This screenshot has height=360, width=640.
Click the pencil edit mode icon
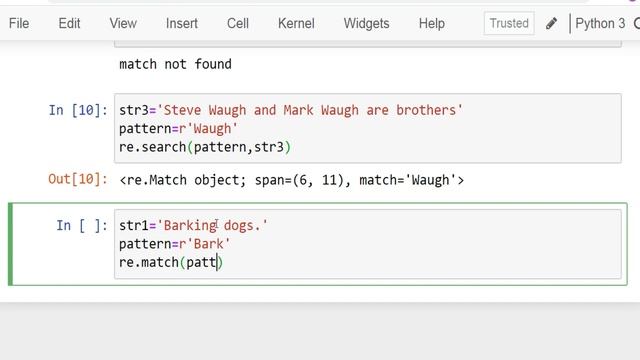(x=551, y=23)
